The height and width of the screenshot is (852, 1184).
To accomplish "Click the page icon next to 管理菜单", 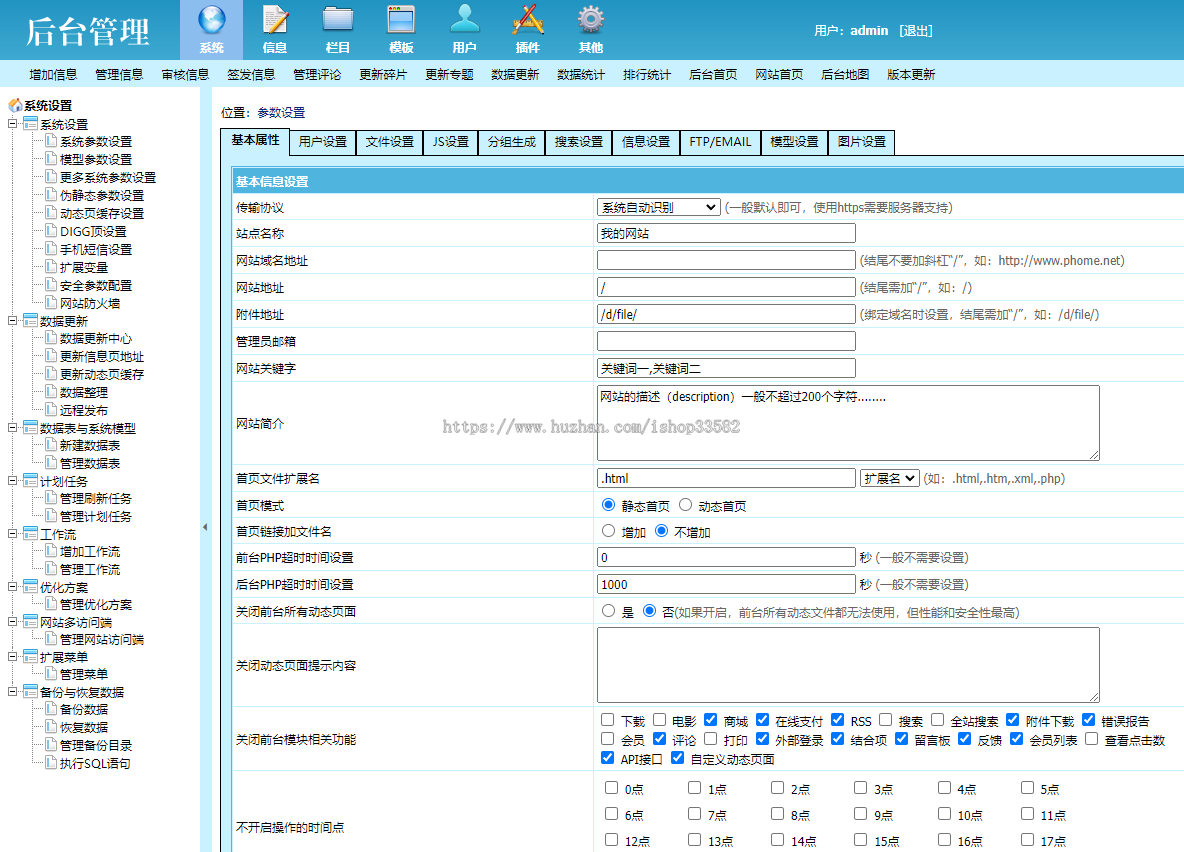I will [x=51, y=673].
